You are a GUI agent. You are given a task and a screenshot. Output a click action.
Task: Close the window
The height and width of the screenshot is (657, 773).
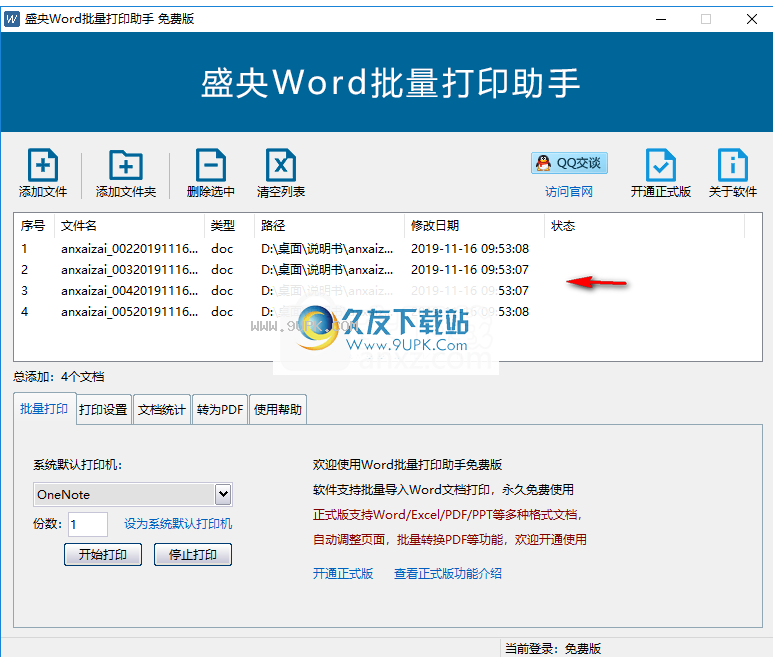[752, 19]
